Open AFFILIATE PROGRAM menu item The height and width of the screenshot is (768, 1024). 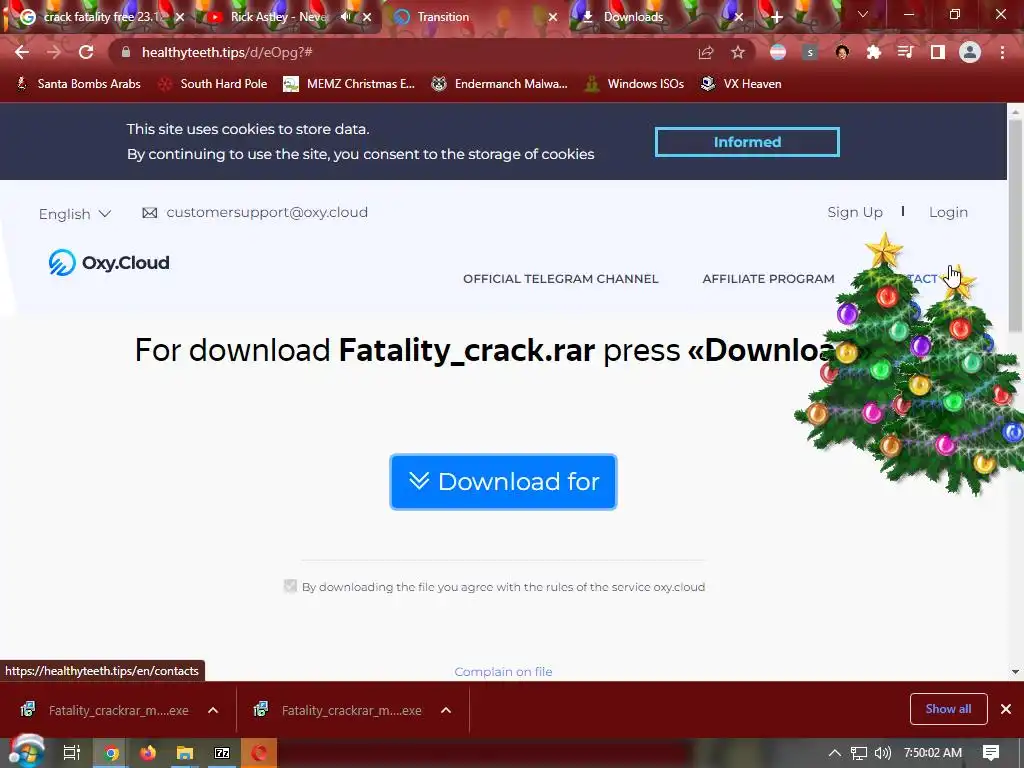tap(768, 279)
